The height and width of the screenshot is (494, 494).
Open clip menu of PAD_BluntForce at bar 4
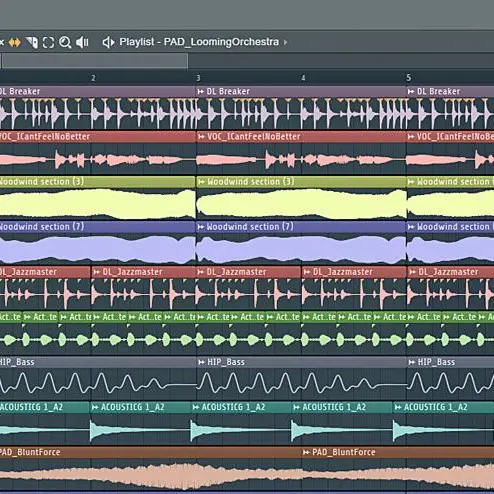tap(306, 452)
